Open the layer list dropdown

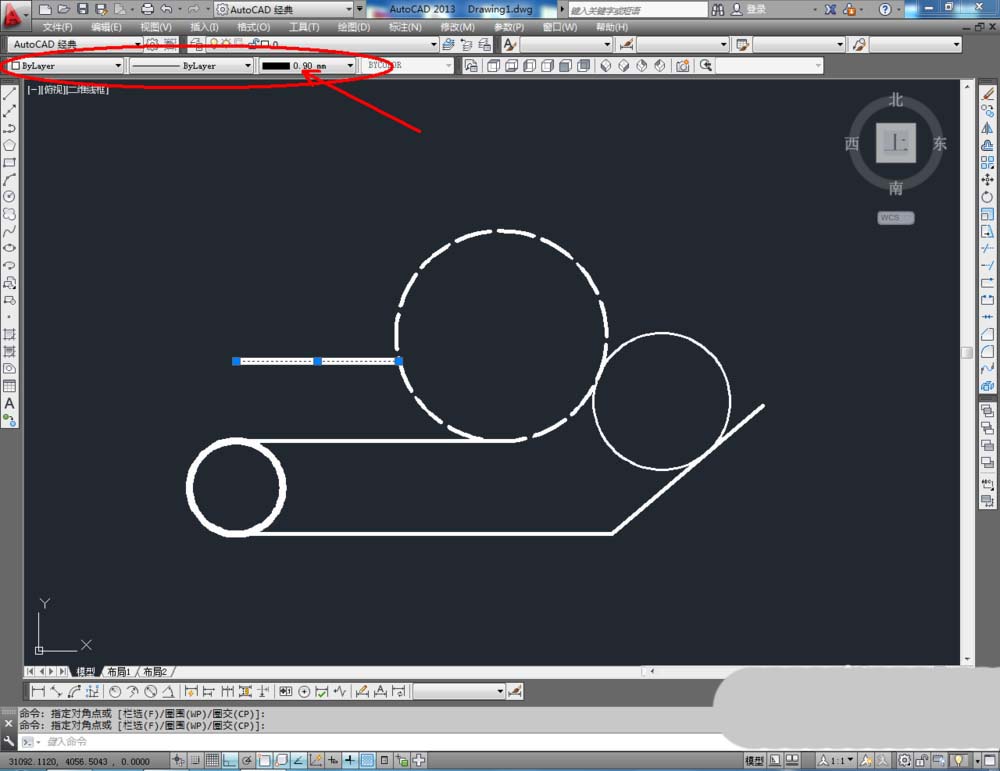pyautogui.click(x=434, y=44)
